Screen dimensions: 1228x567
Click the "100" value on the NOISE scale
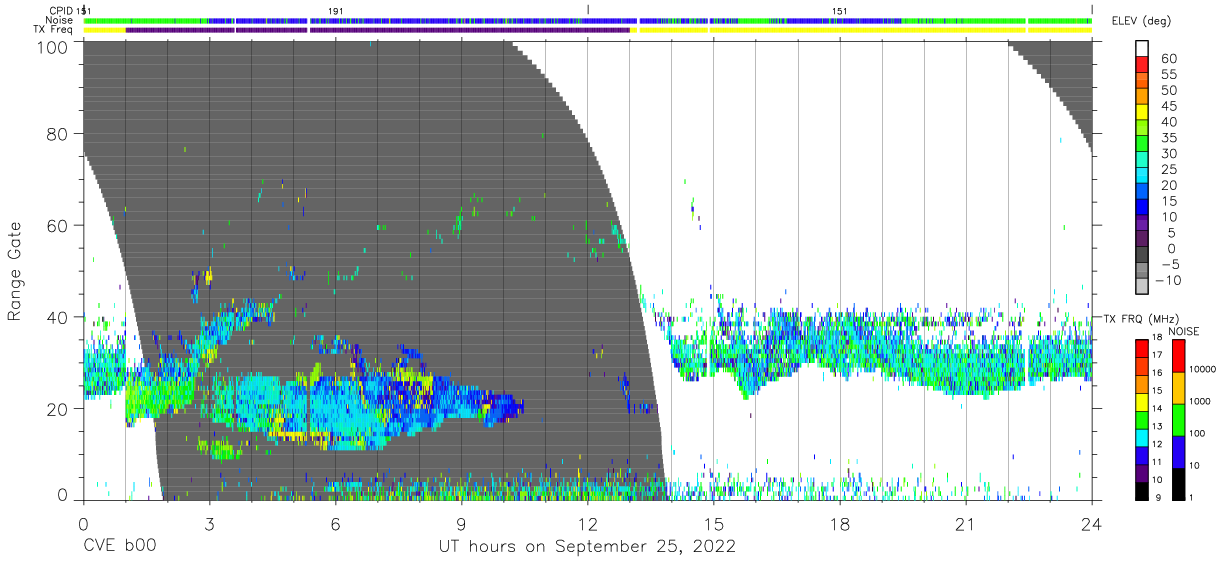1197,434
